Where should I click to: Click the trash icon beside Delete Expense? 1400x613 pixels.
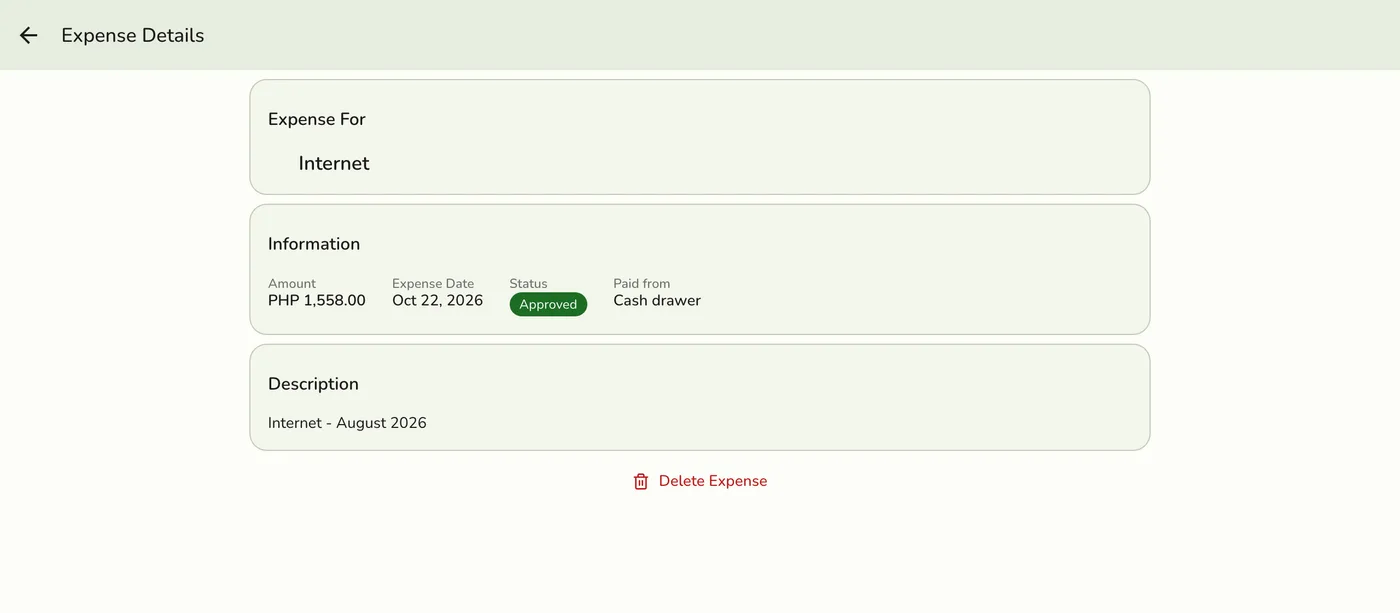(641, 482)
